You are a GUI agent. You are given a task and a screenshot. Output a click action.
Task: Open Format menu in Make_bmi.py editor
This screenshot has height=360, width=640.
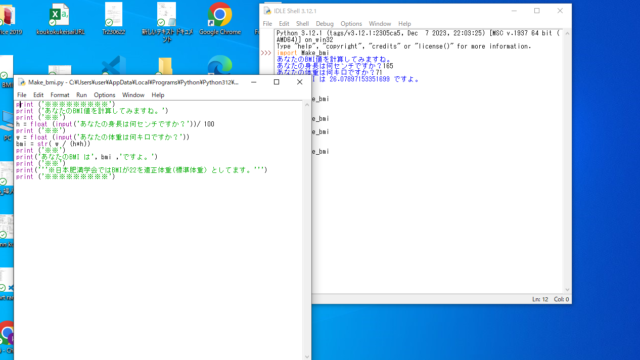60,95
